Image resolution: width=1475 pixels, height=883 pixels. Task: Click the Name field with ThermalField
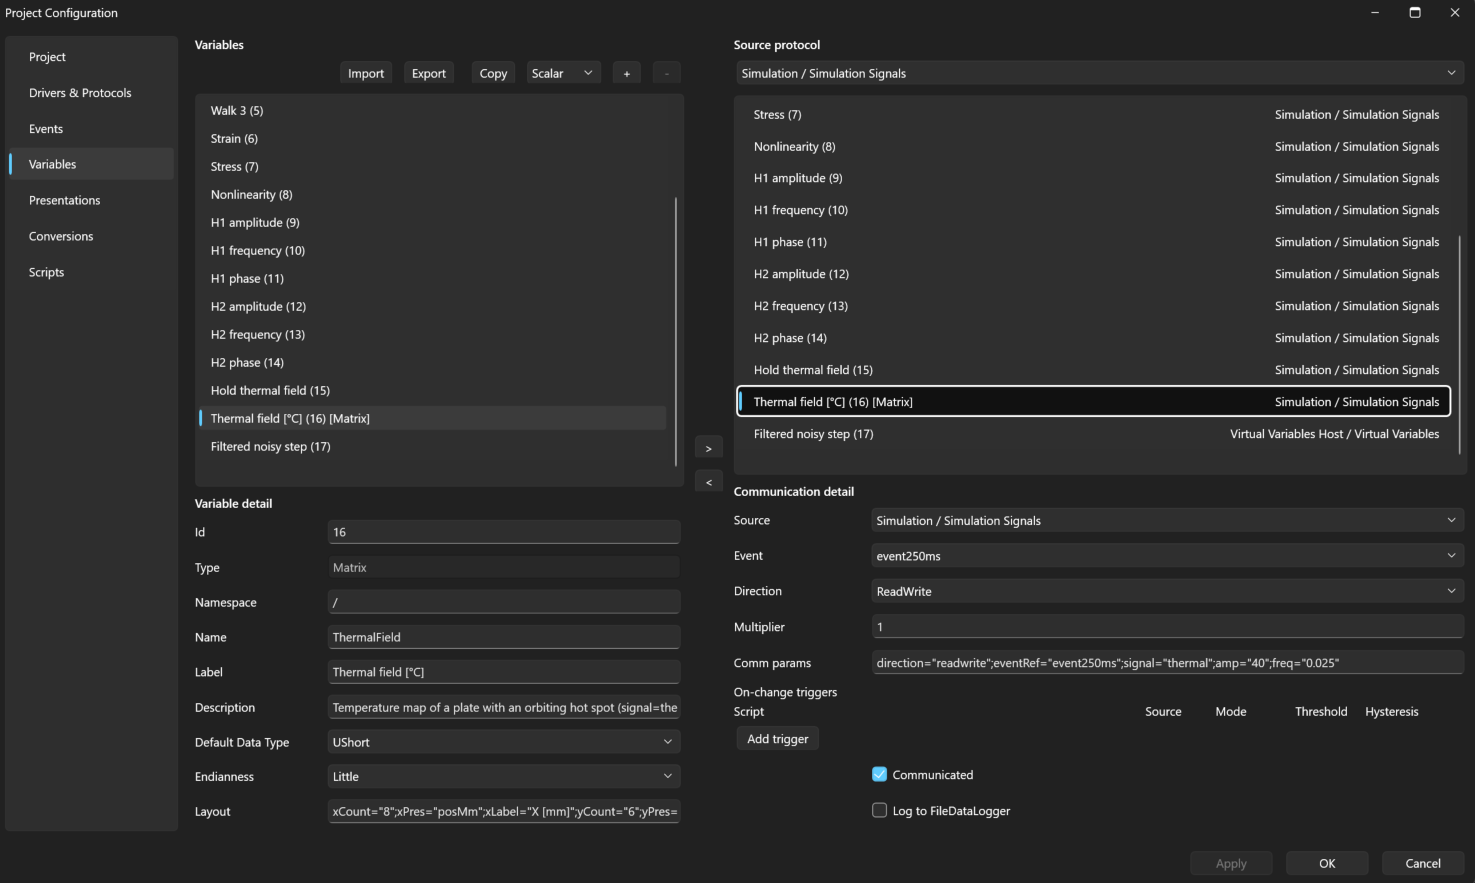[504, 637]
